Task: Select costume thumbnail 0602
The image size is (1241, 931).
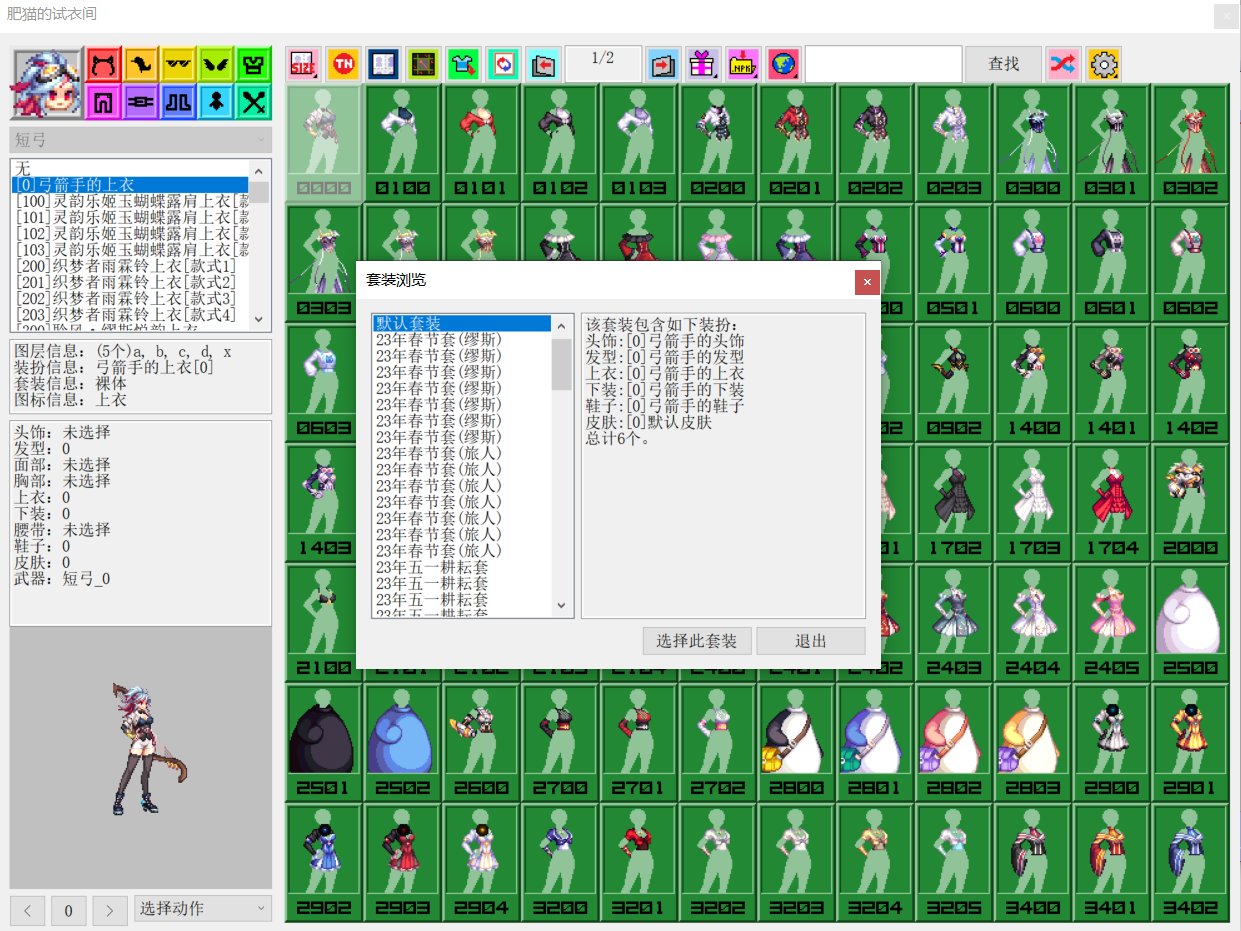Action: [x=1191, y=263]
